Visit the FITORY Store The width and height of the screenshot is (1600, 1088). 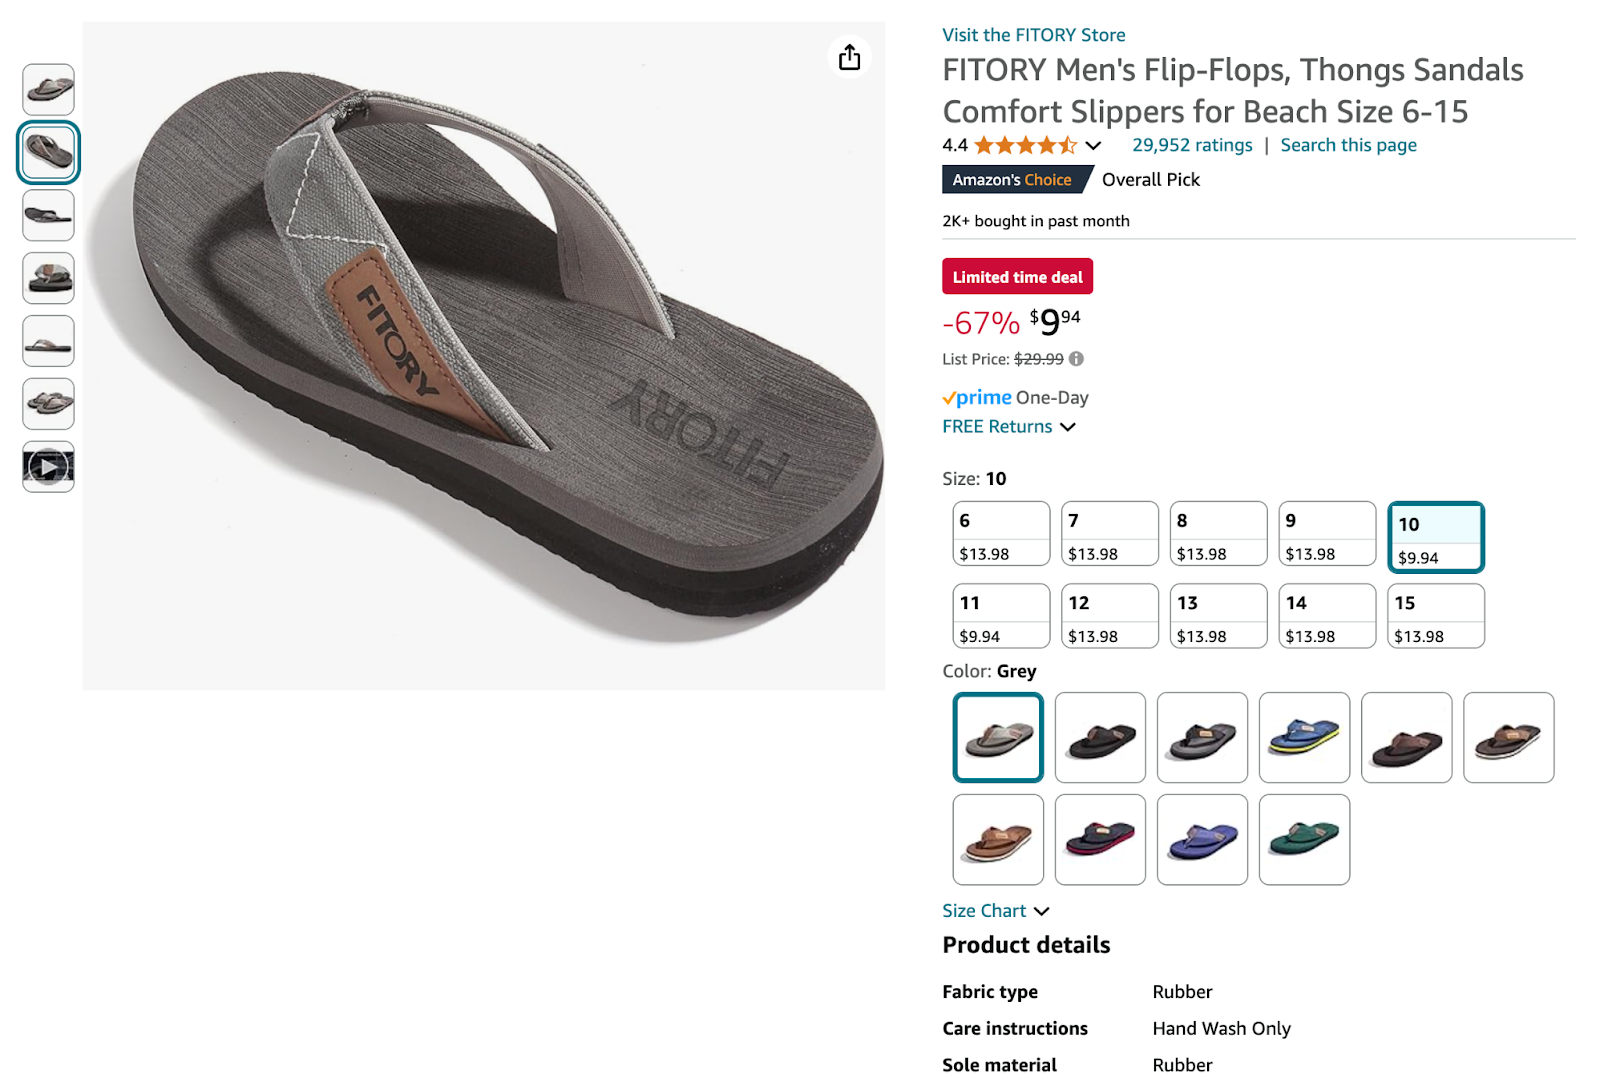(x=1032, y=34)
